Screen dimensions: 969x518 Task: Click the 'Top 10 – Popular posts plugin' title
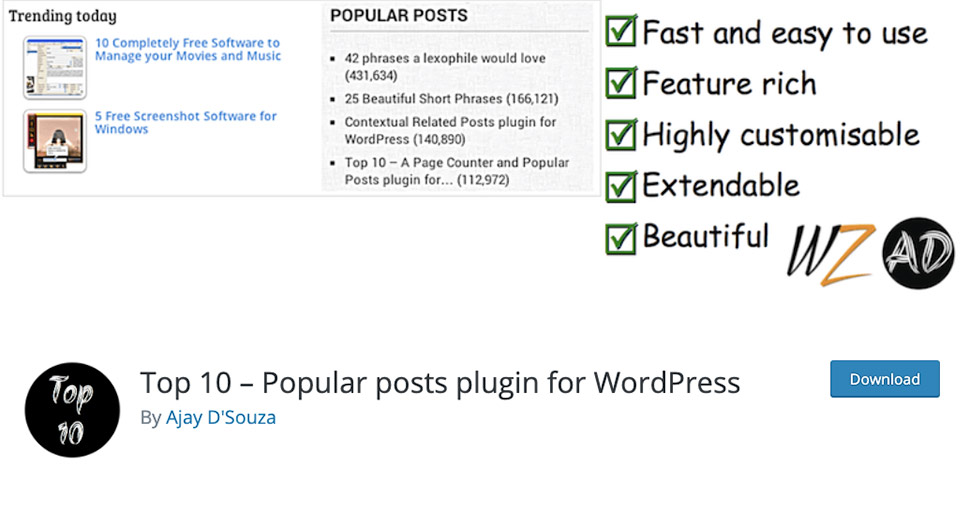tap(440, 383)
